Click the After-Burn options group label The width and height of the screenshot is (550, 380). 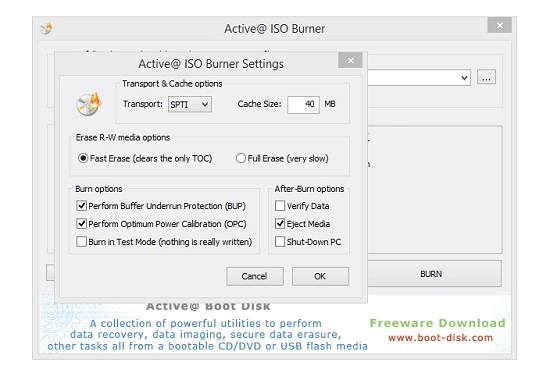click(x=309, y=189)
